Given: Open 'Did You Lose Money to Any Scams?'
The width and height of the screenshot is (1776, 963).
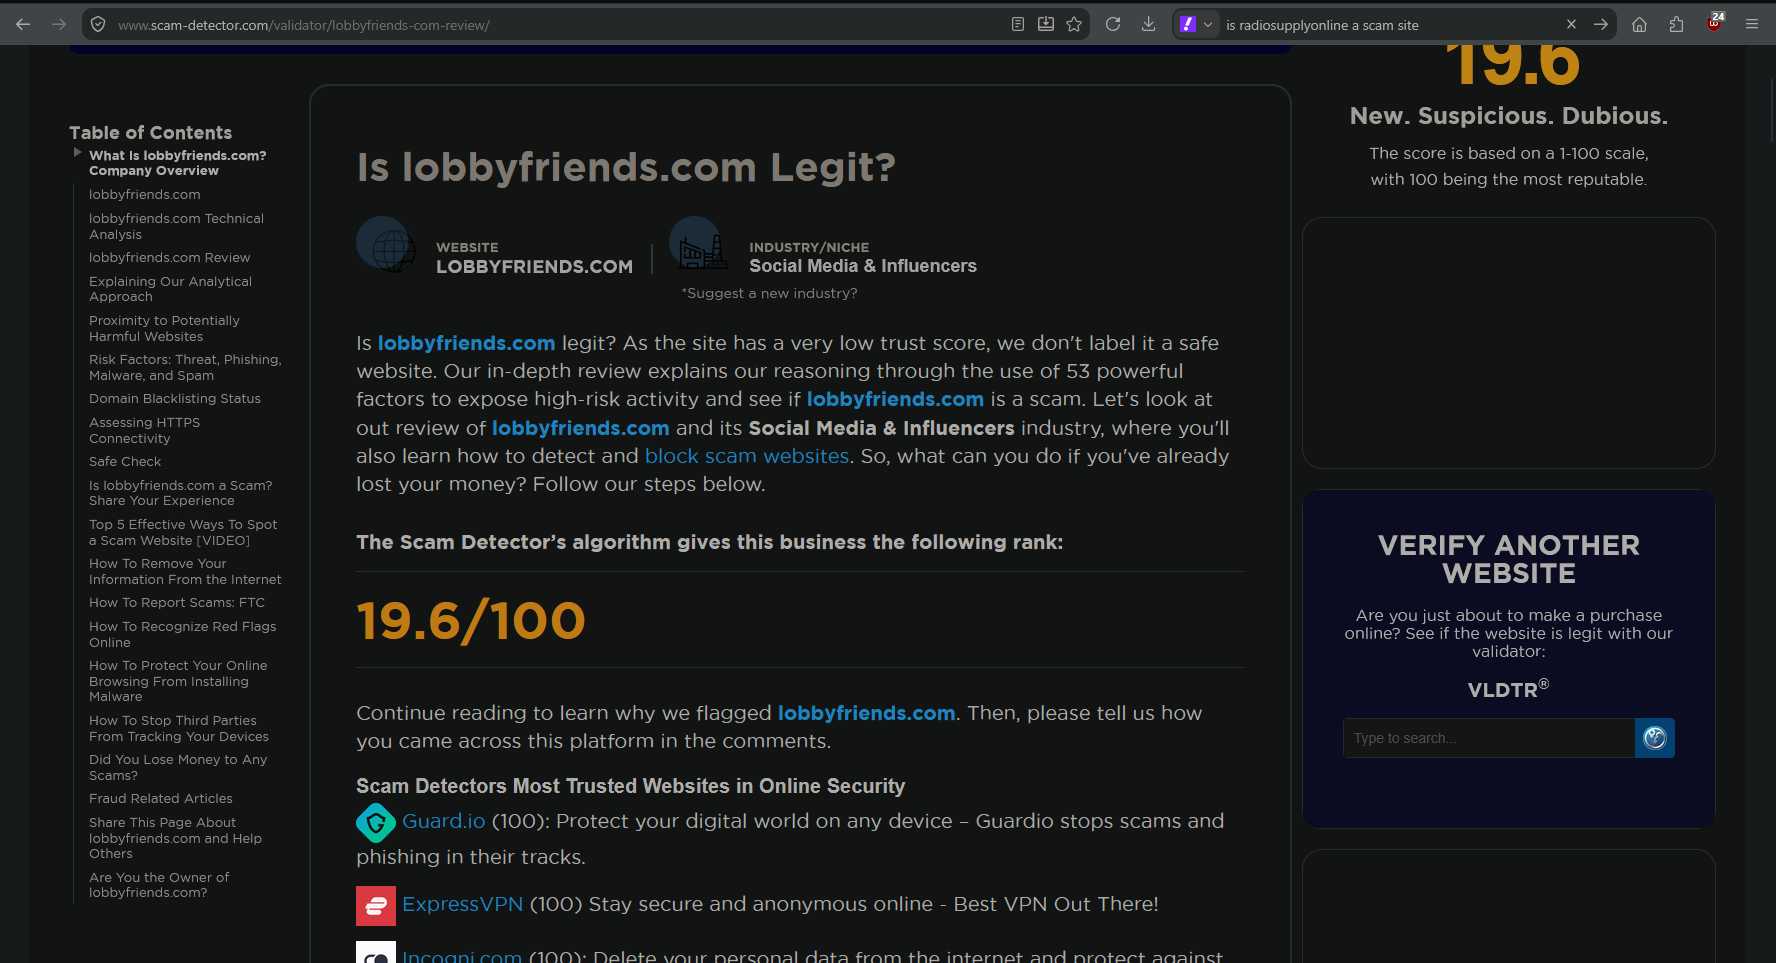Looking at the screenshot, I should click(178, 767).
